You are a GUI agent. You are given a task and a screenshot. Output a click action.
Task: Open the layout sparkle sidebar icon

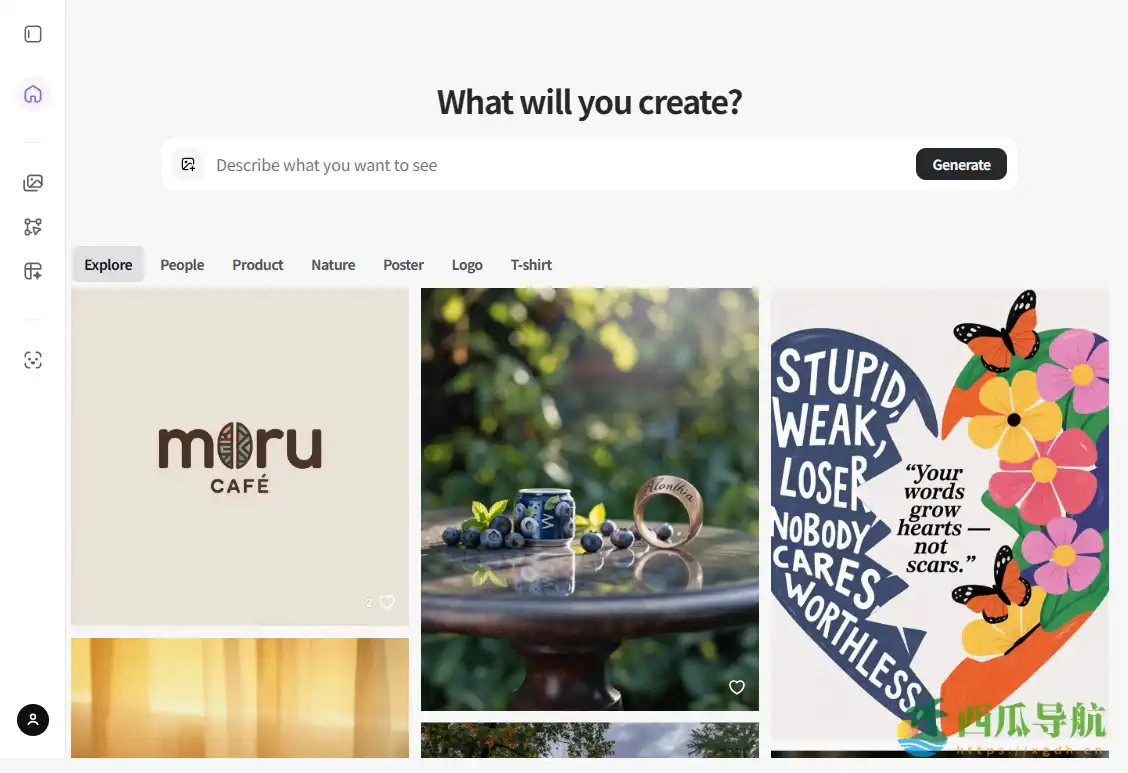pos(33,271)
